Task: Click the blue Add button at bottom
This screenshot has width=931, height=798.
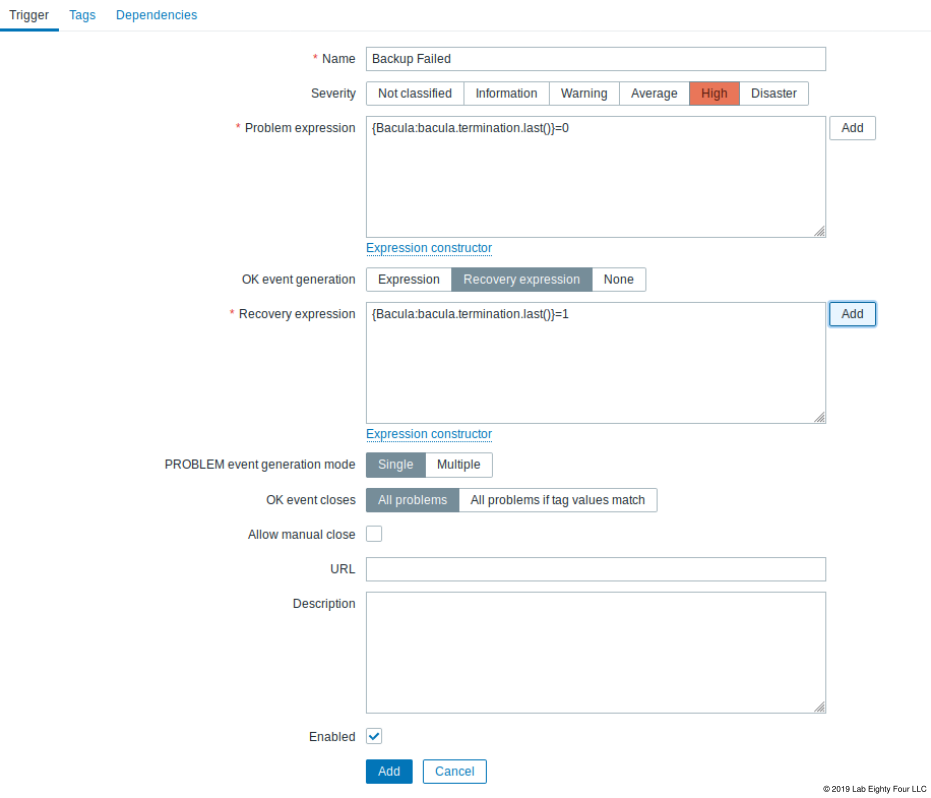Action: (389, 771)
